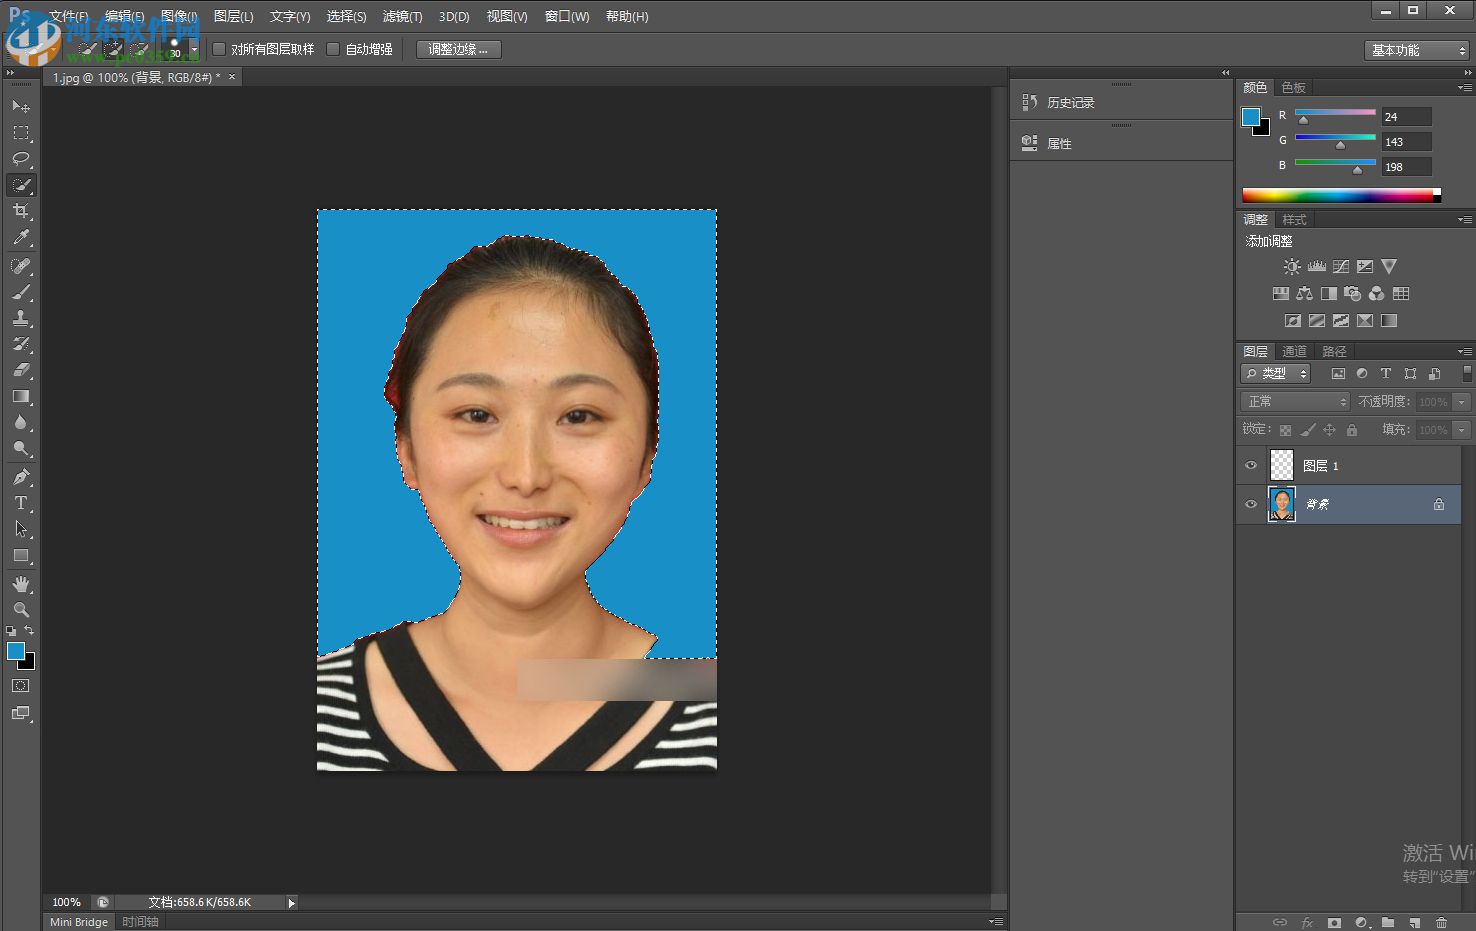1476x931 pixels.
Task: Open 填充 fill dropdown arrow
Action: [1461, 430]
